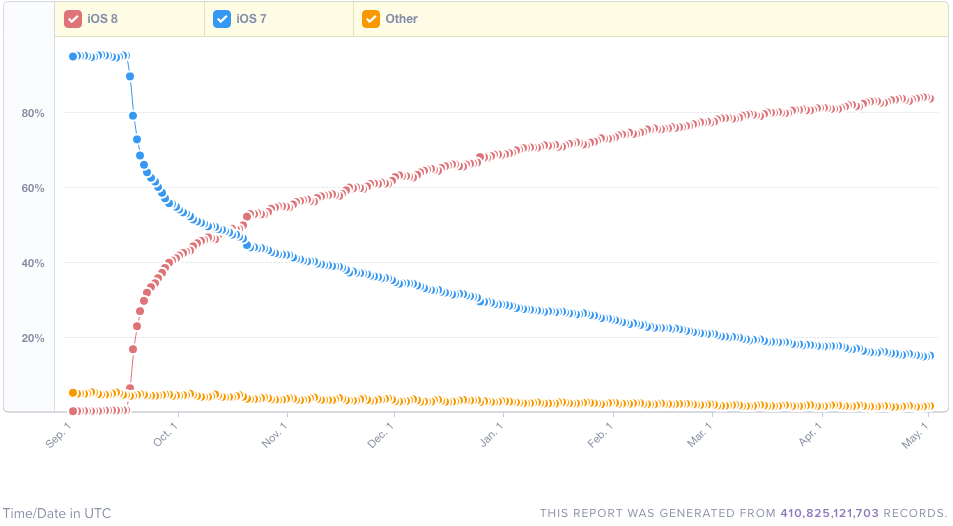Click the last iOS 8 data point
Image resolution: width=953 pixels, height=526 pixels.
(x=929, y=98)
